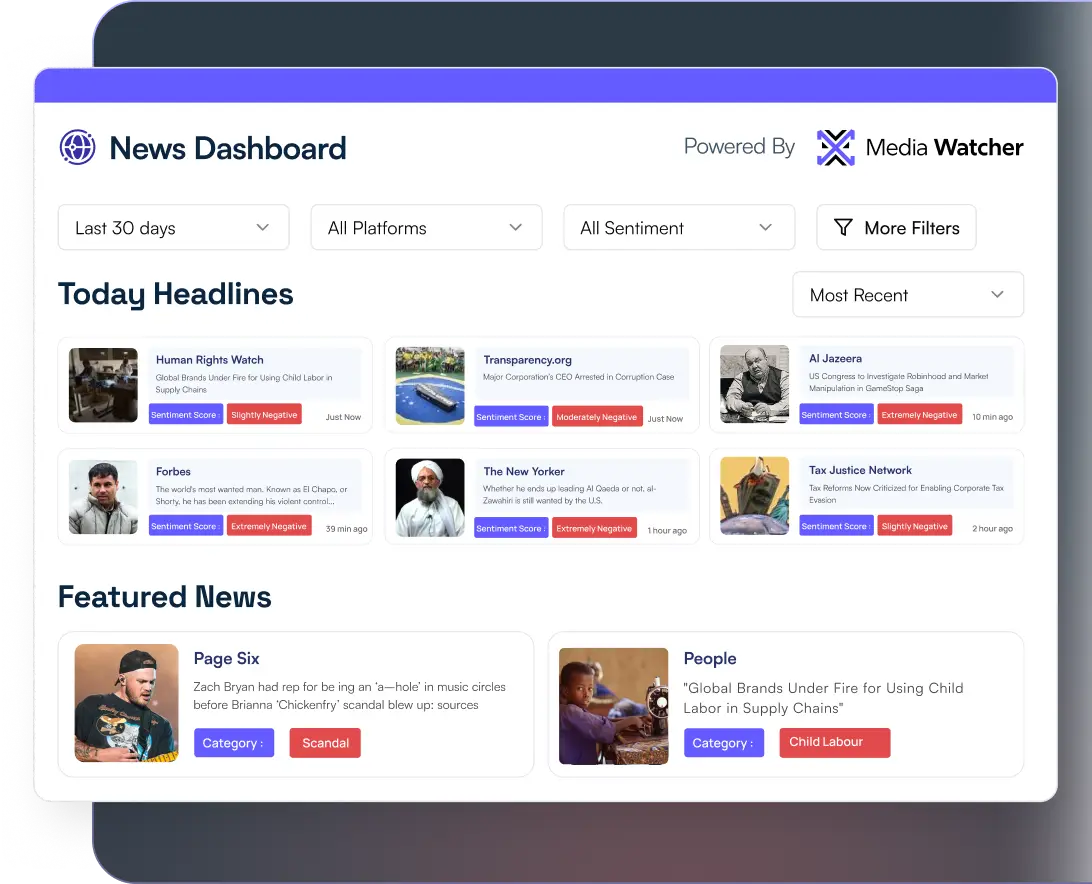Open the All Platforms dropdown
The height and width of the screenshot is (884, 1092).
[426, 227]
